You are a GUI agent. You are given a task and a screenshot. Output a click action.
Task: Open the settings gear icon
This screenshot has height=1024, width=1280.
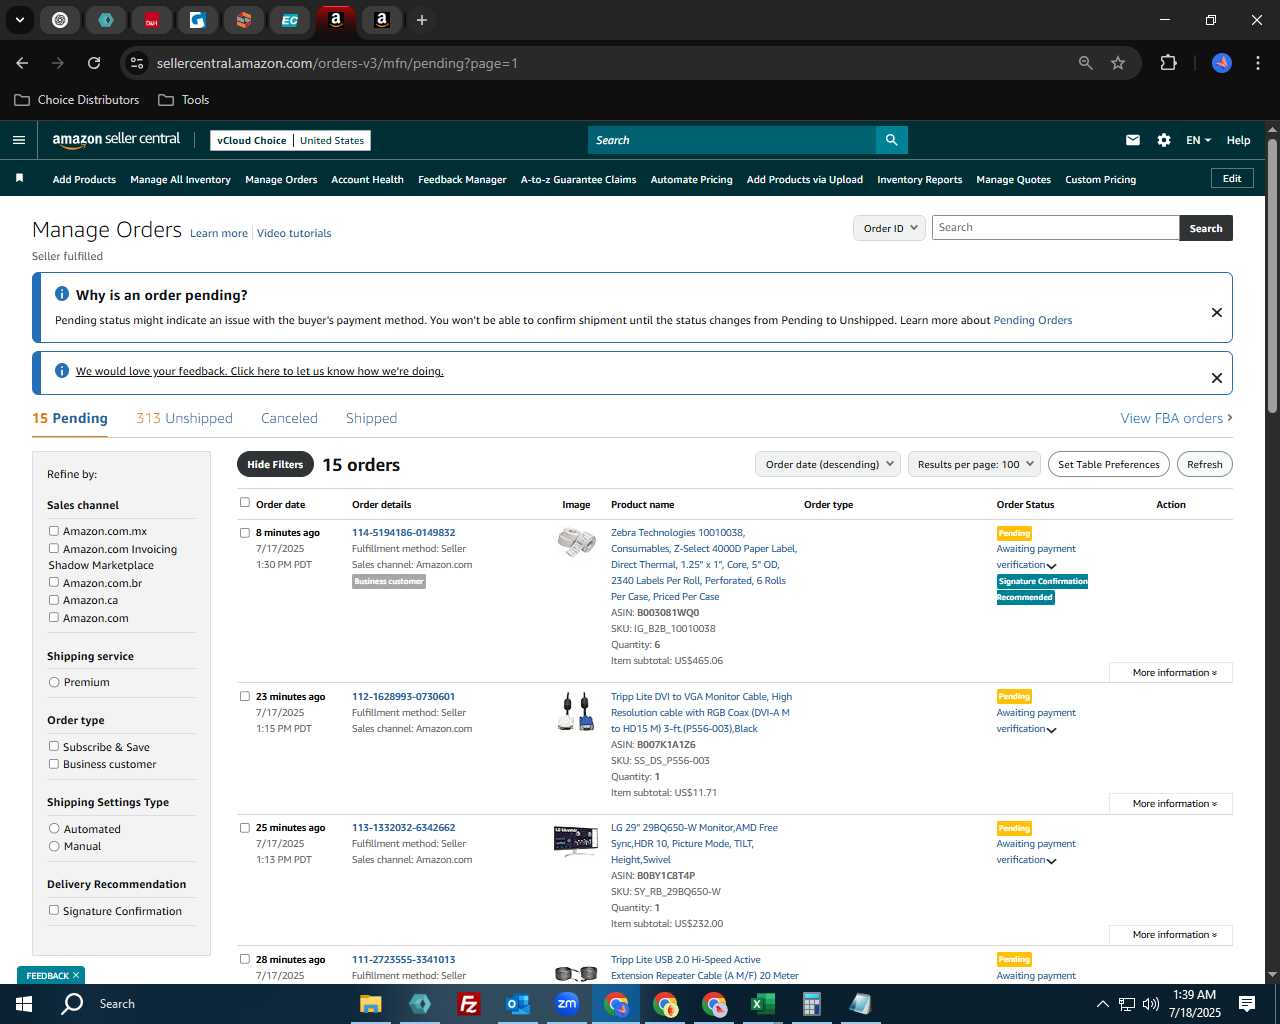[1163, 140]
